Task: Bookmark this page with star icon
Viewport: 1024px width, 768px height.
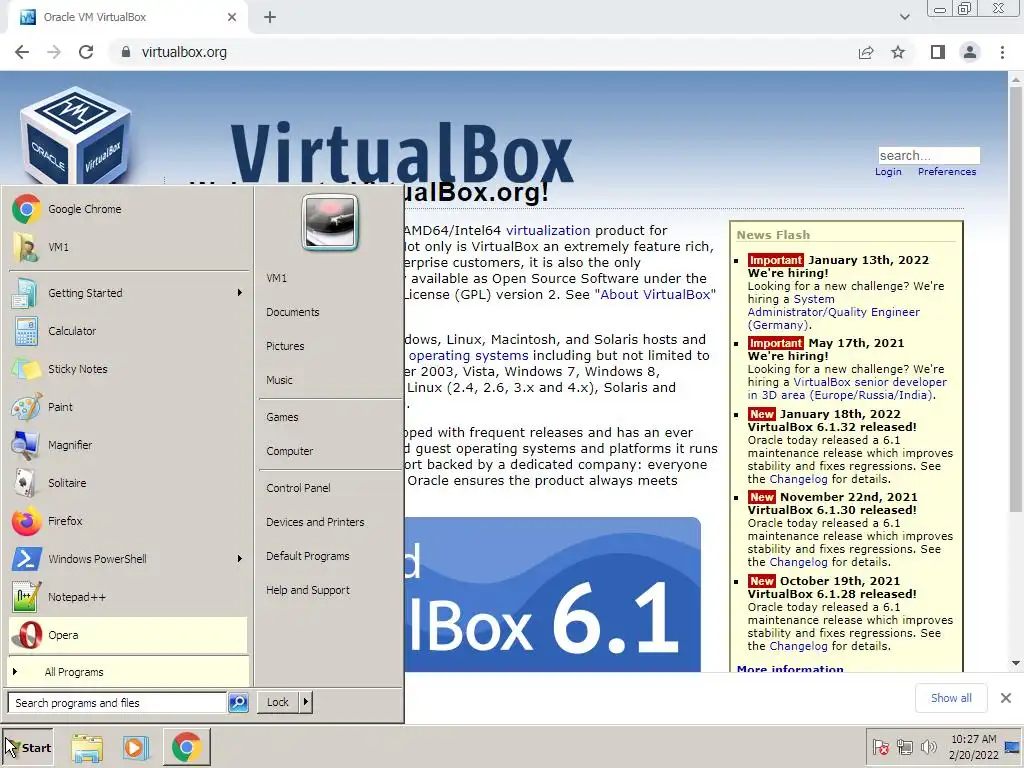Action: (898, 52)
